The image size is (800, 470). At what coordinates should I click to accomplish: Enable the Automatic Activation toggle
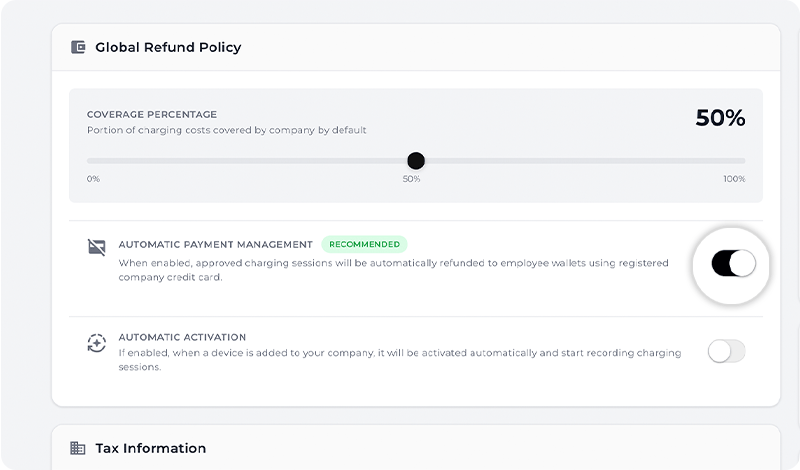pos(726,351)
